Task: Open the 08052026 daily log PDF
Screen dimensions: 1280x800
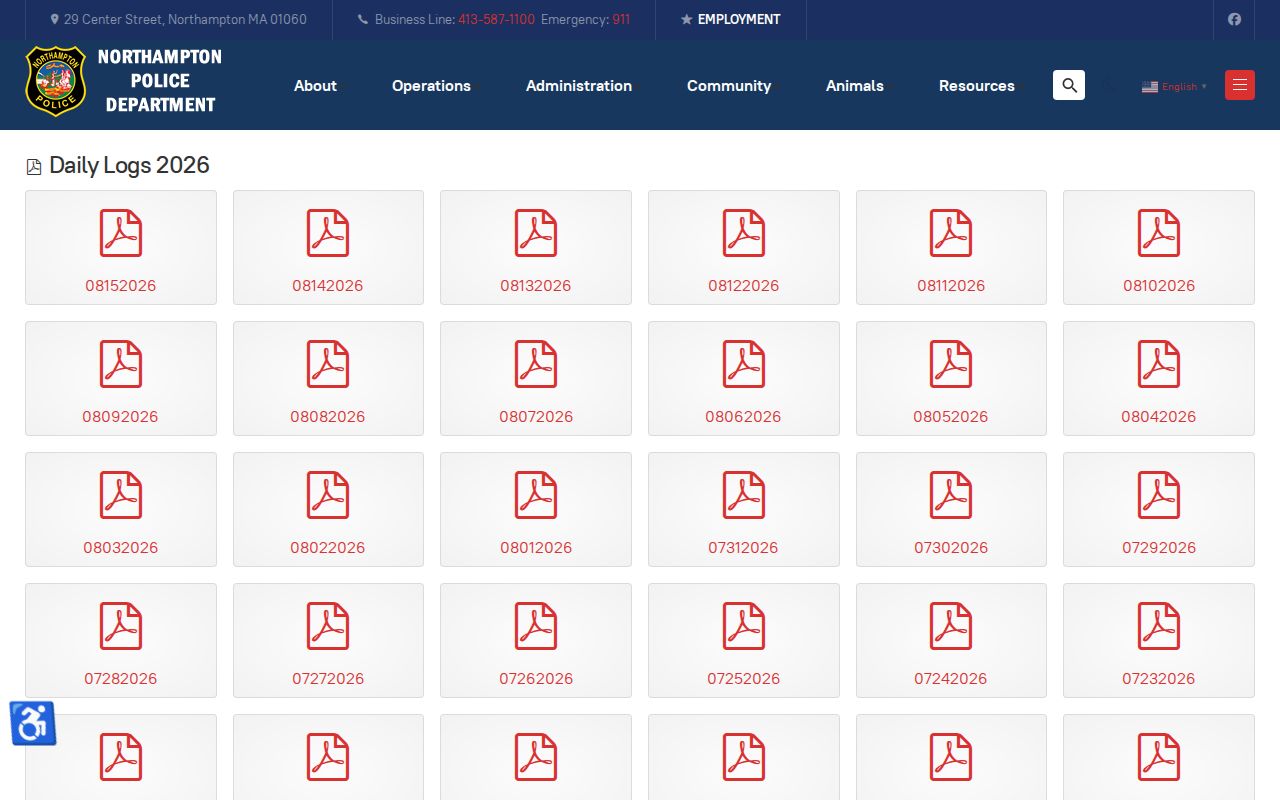Action: [x=951, y=378]
